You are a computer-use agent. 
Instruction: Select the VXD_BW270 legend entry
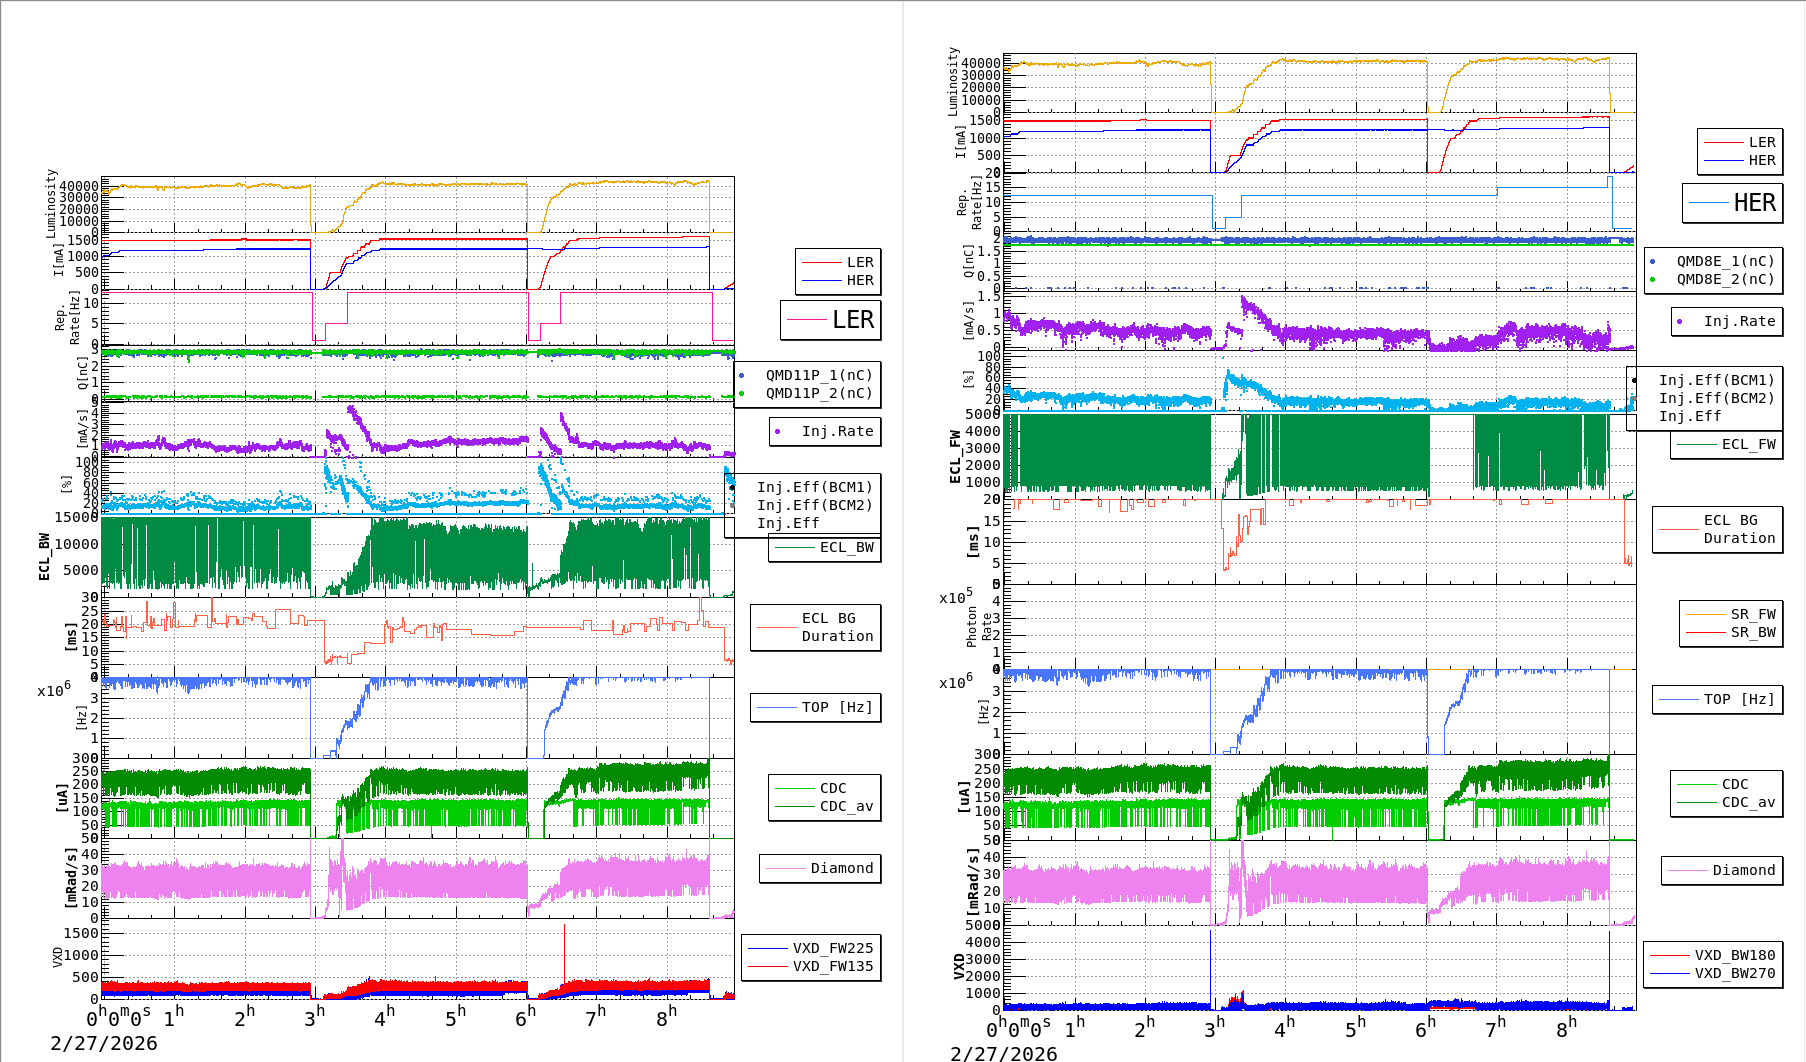point(1734,973)
